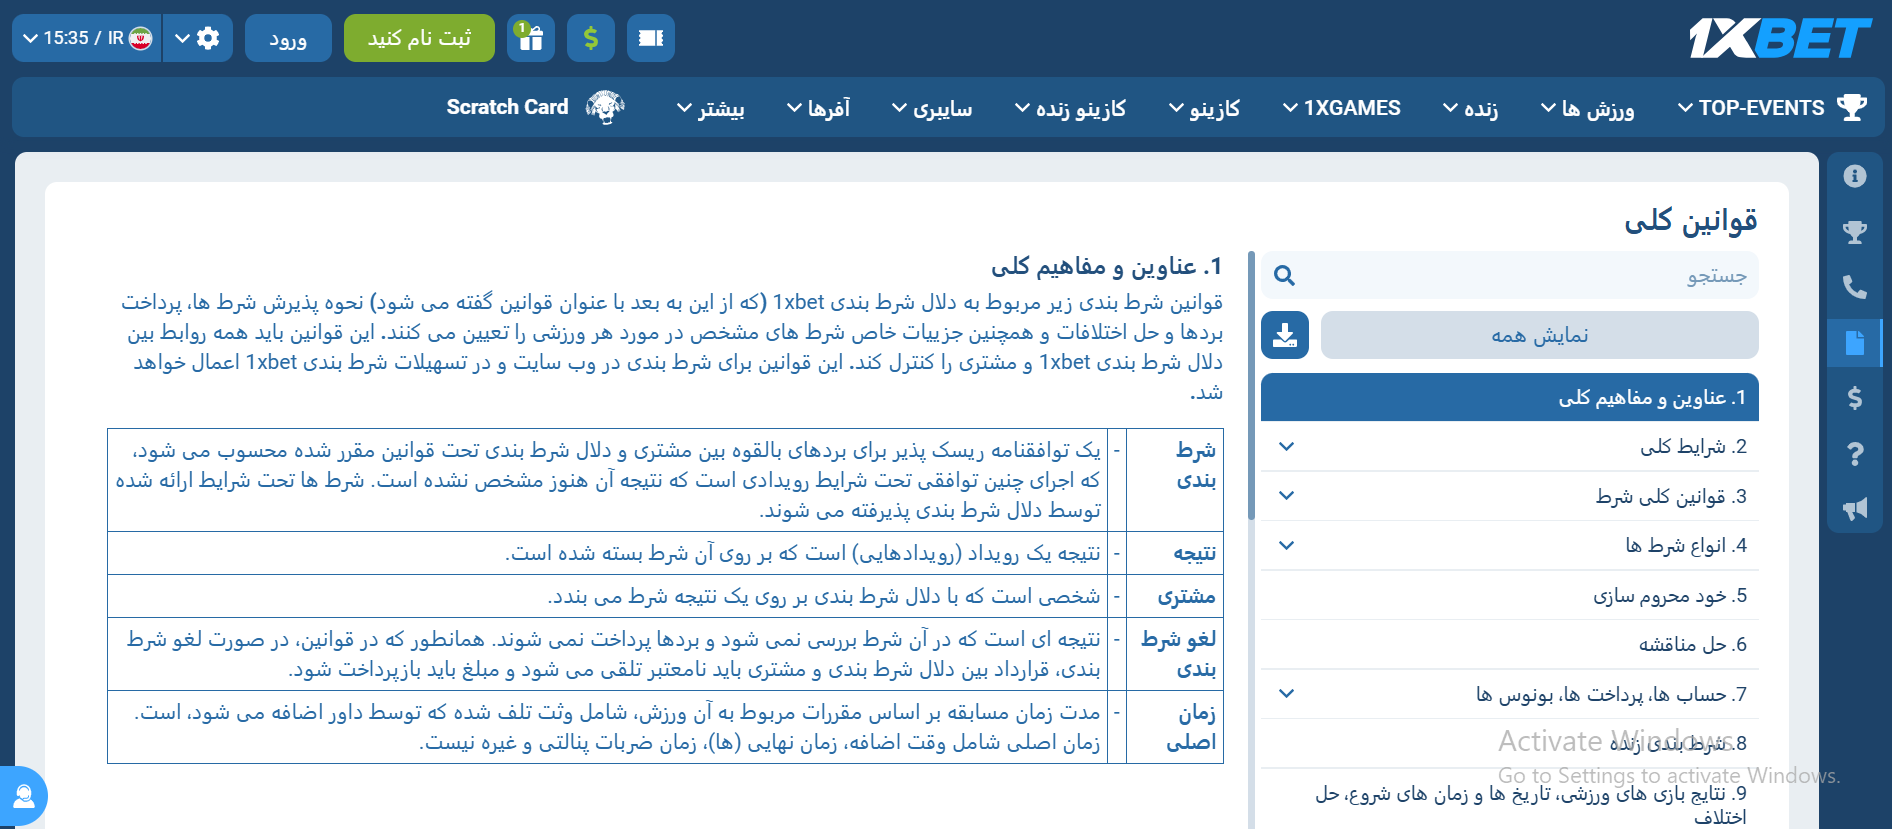Open the TOP-EVENTS menu
Screen dimensions: 1892x829
pyautogui.click(x=1751, y=107)
